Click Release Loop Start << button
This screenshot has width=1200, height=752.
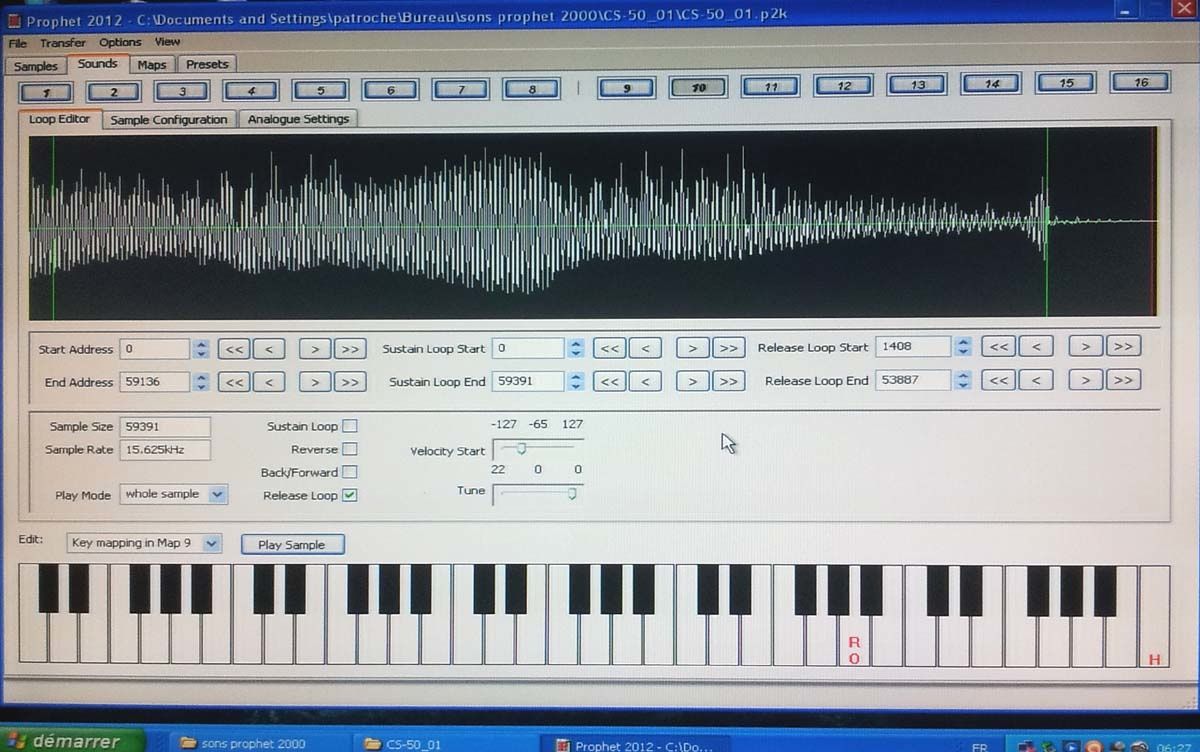(x=999, y=346)
